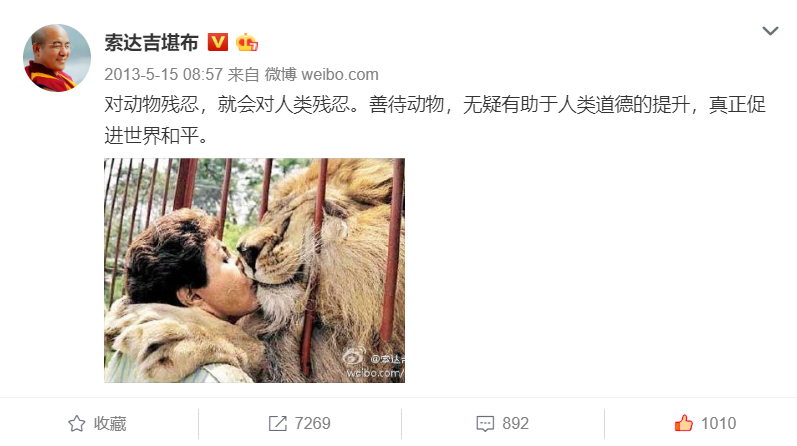The width and height of the screenshot is (797, 446).
Task: Click the repost share arrow icon
Action: coord(278,423)
